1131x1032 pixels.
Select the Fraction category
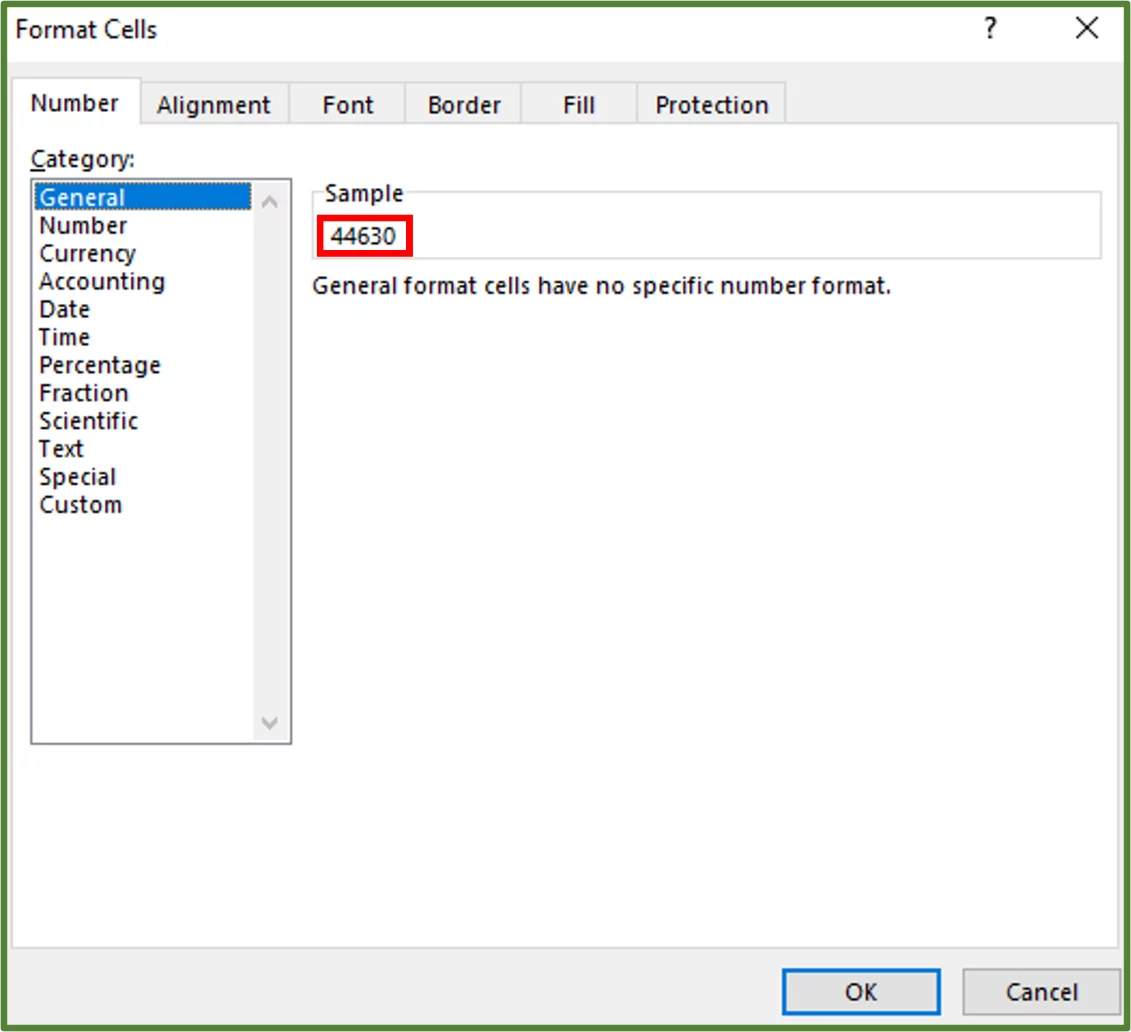(83, 393)
